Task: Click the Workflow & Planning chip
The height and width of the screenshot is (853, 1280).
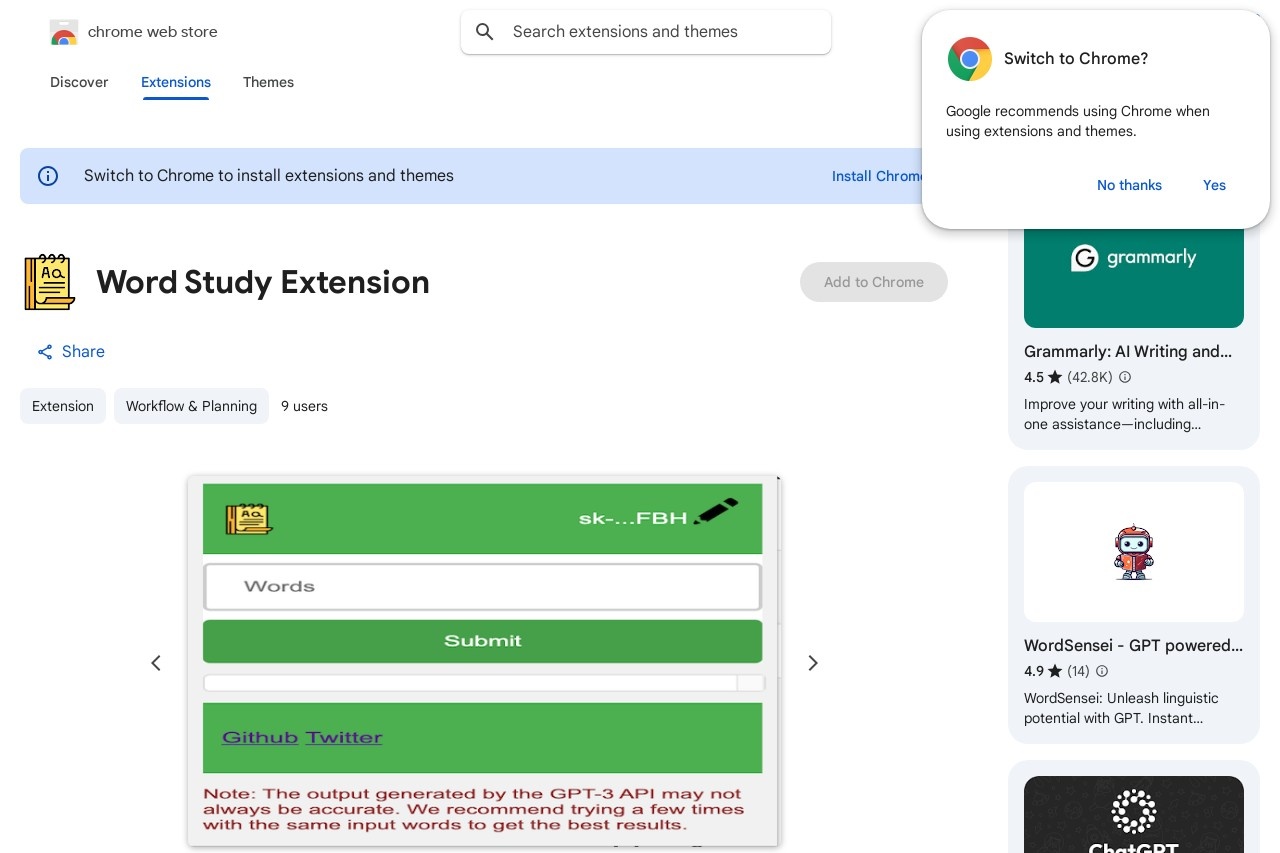Action: 191,406
